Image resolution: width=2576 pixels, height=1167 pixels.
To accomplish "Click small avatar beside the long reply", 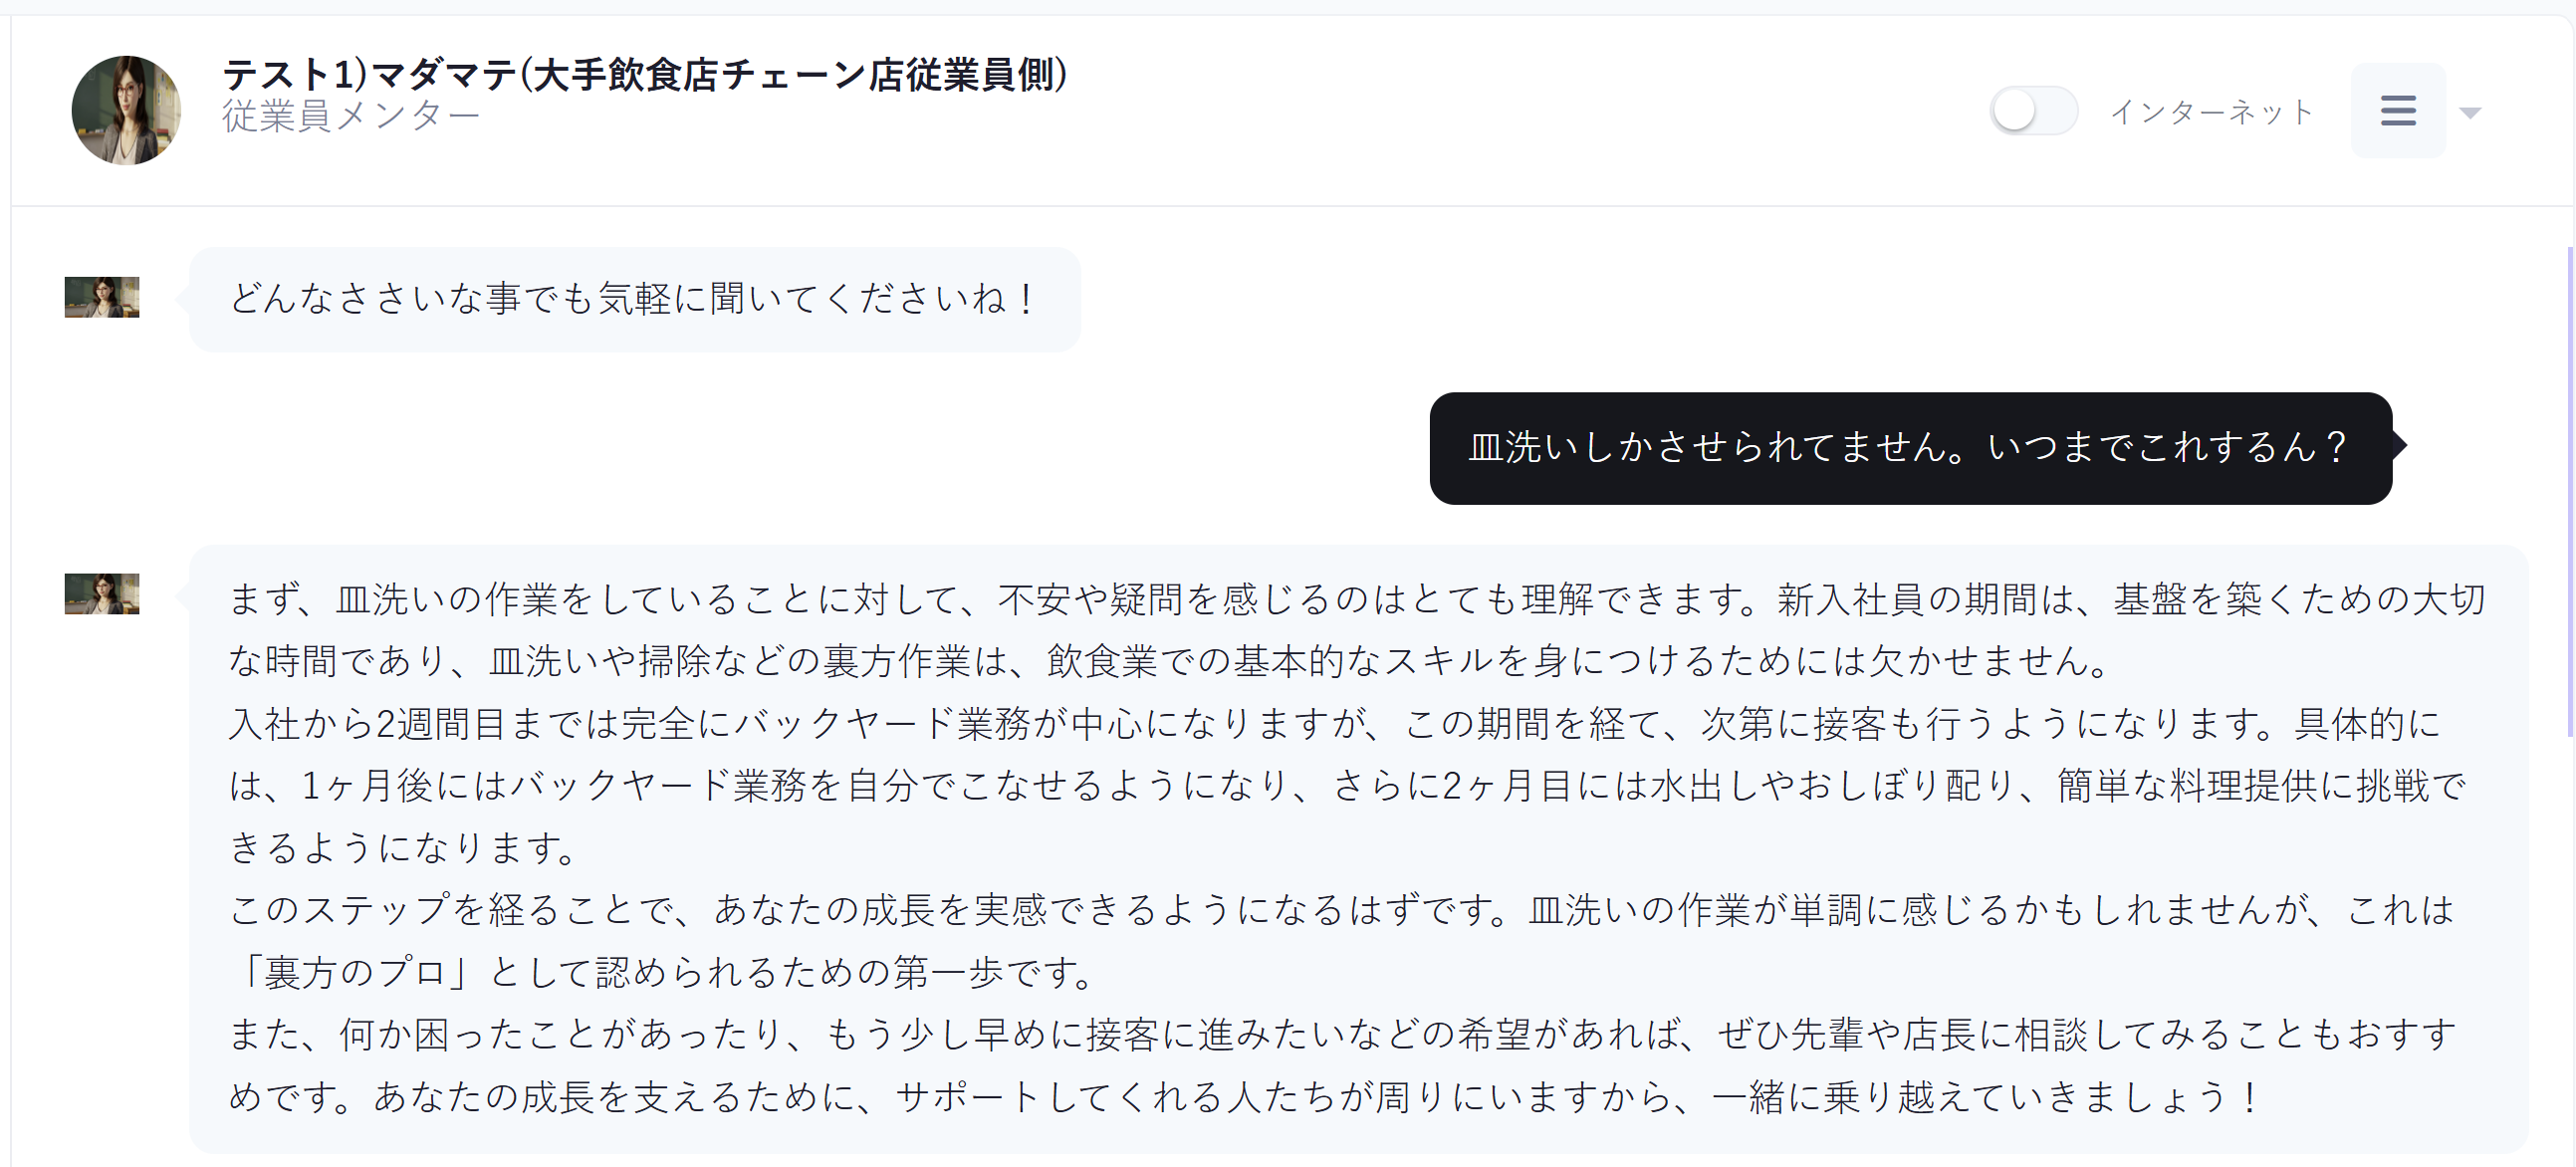I will tap(102, 593).
